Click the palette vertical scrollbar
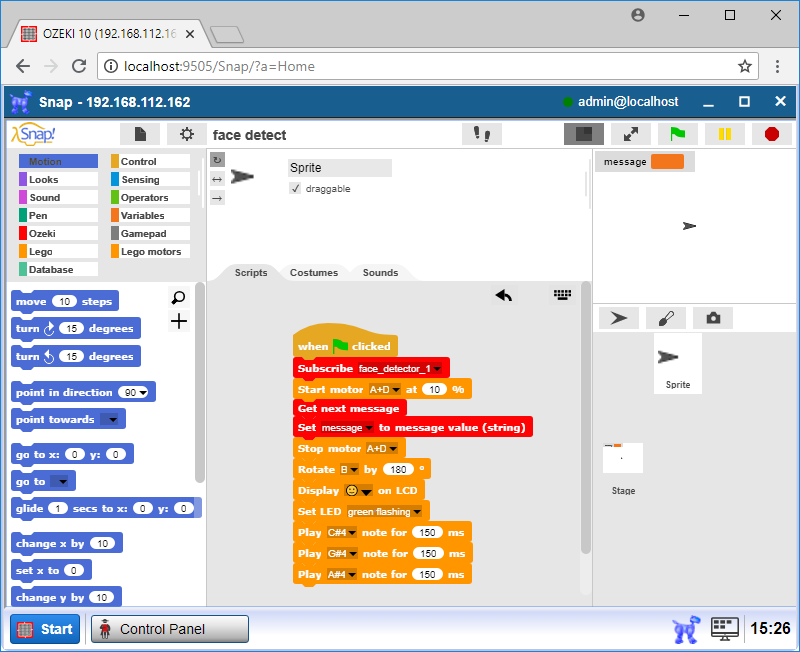The image size is (800, 652). pyautogui.click(x=199, y=383)
